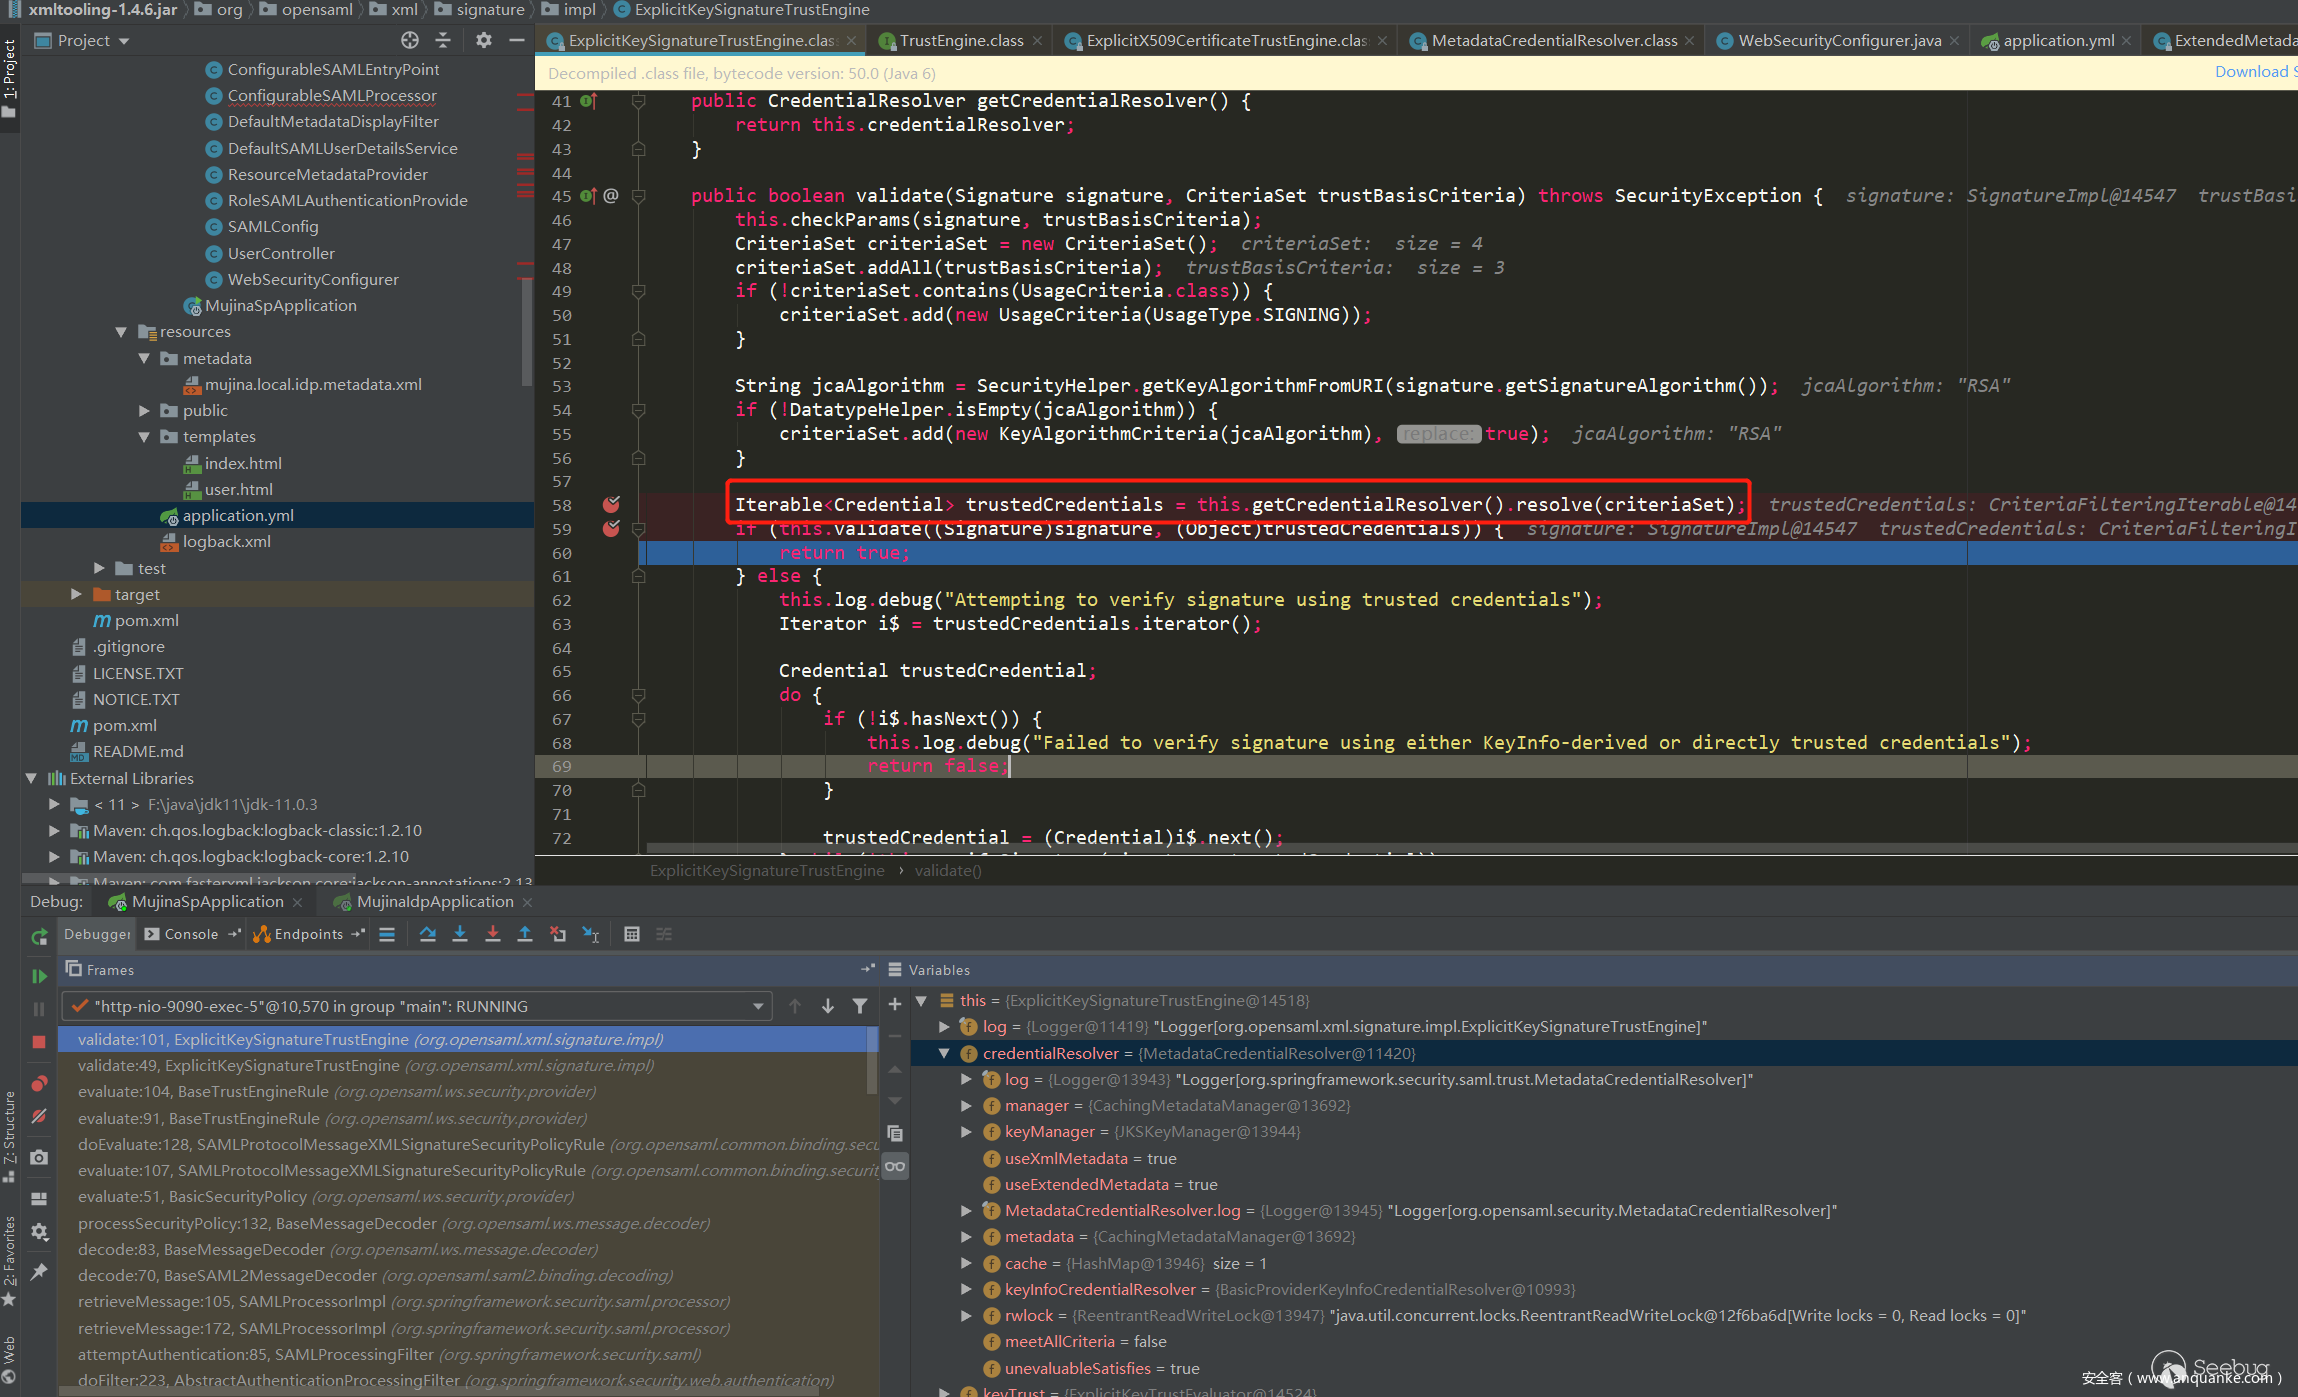Click the Step Into debugger icon
2298x1397 pixels.
point(460,934)
